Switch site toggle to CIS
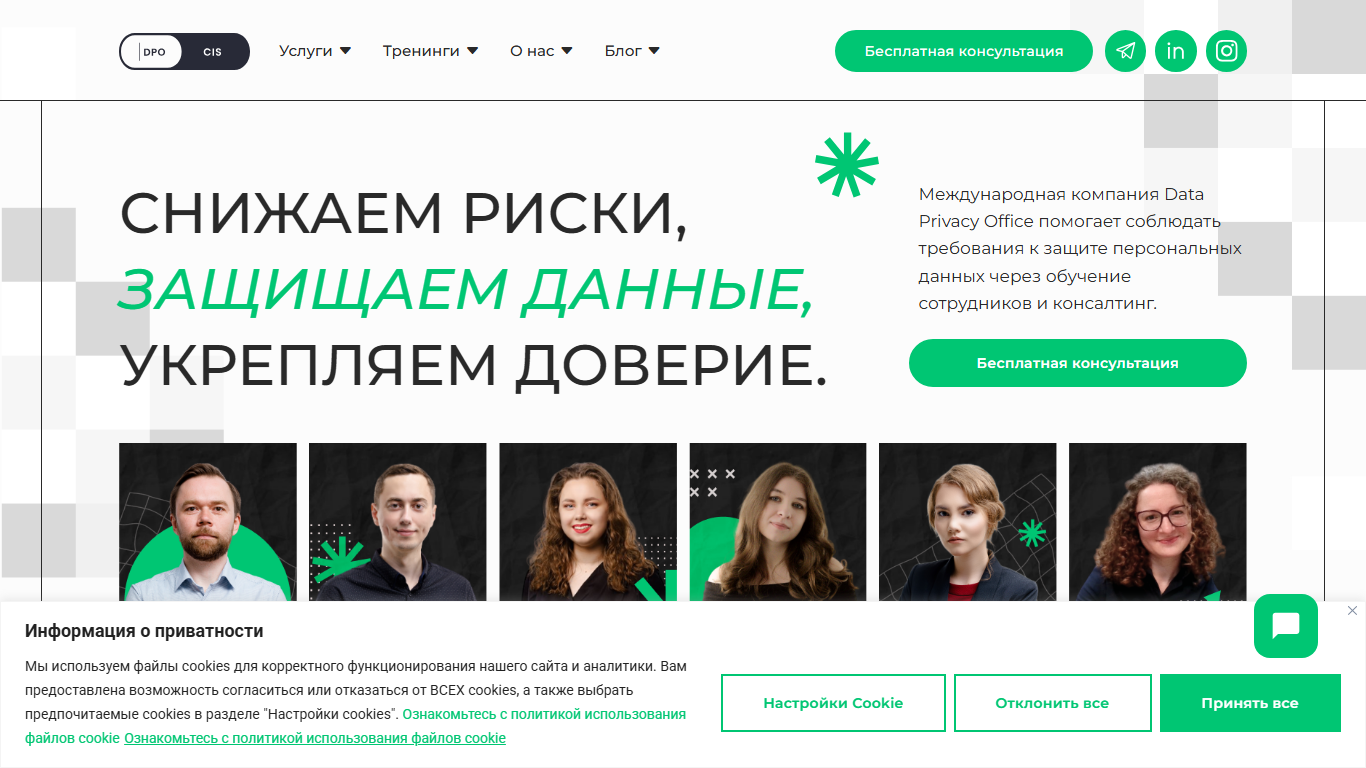 (x=213, y=52)
